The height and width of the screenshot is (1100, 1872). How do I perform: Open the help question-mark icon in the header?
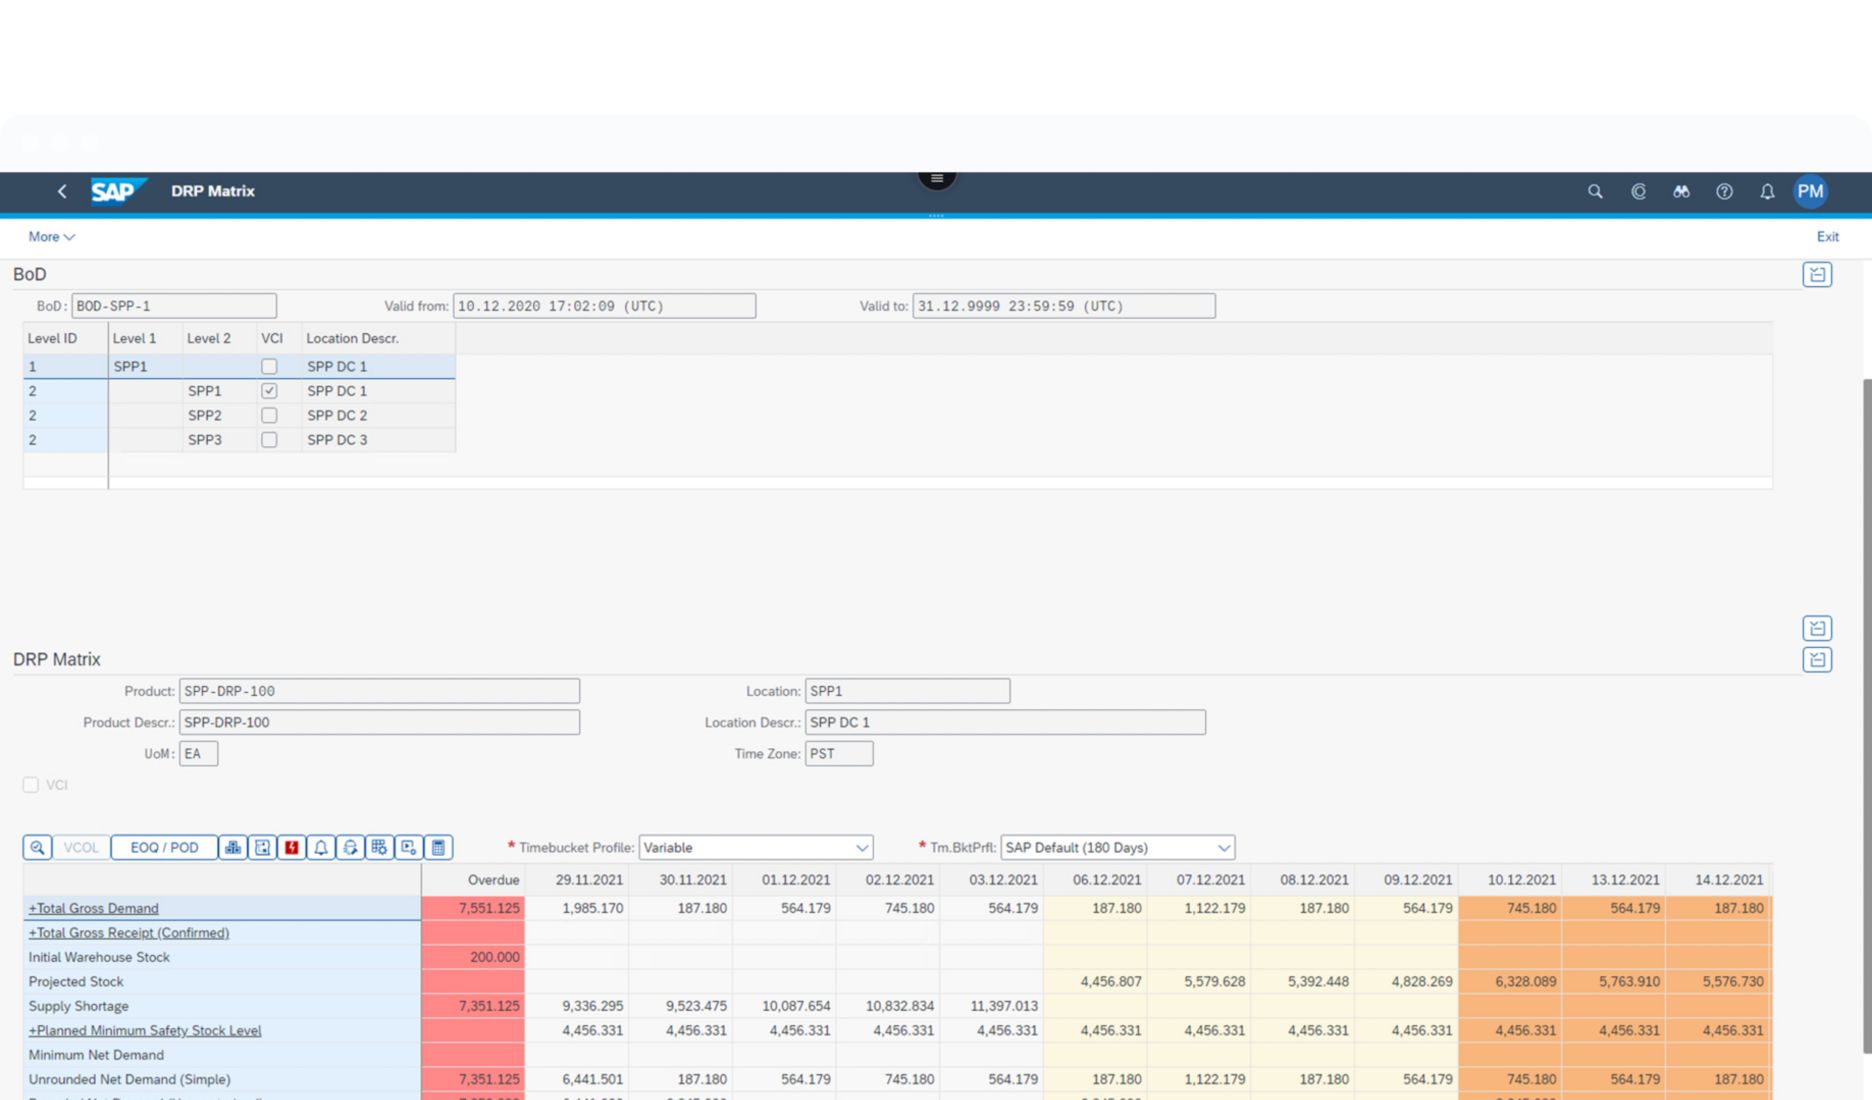coord(1724,191)
